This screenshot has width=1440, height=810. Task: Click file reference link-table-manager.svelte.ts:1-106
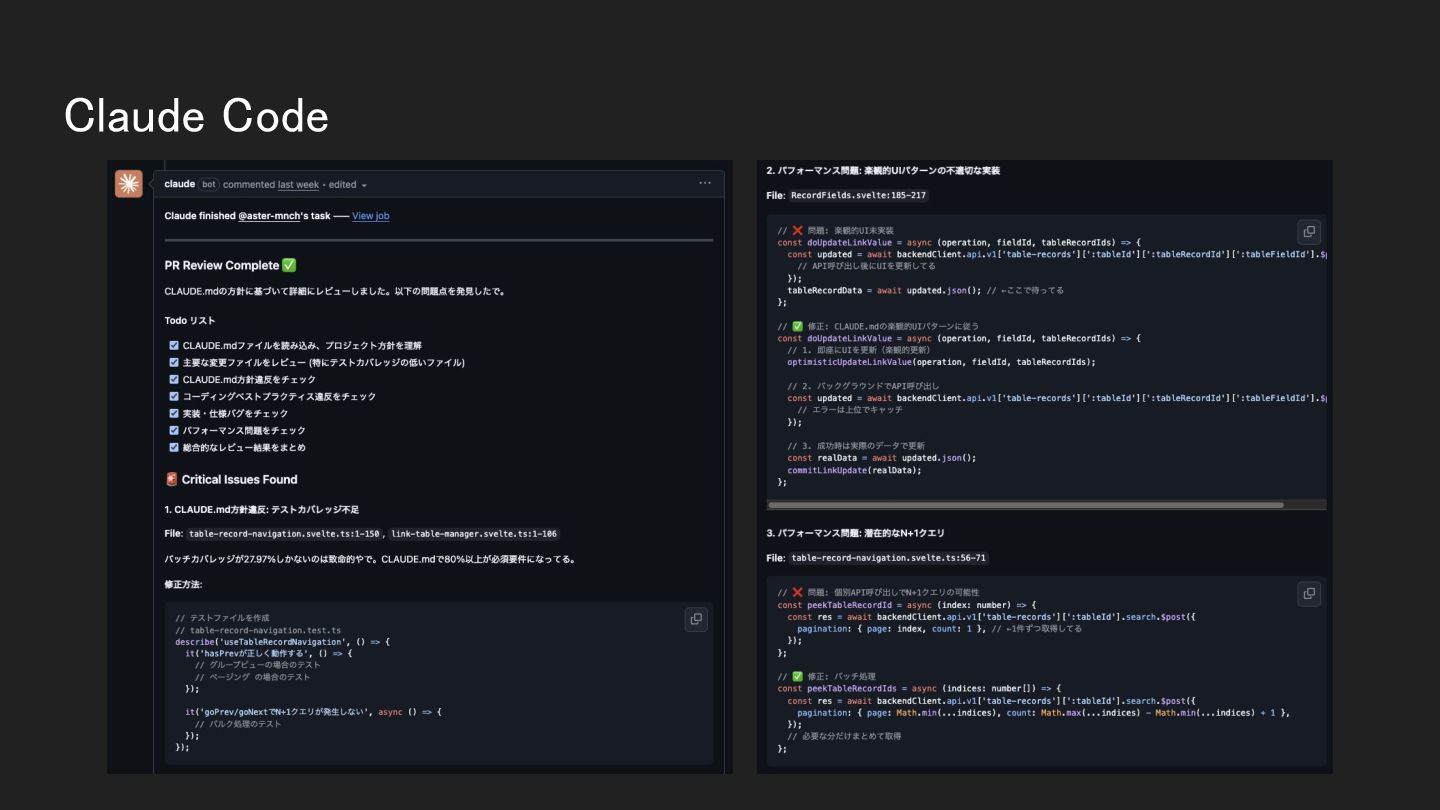point(475,534)
